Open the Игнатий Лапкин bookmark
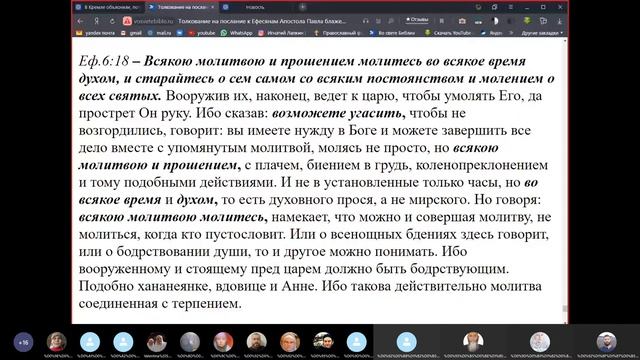The image size is (640, 360). (x=282, y=33)
